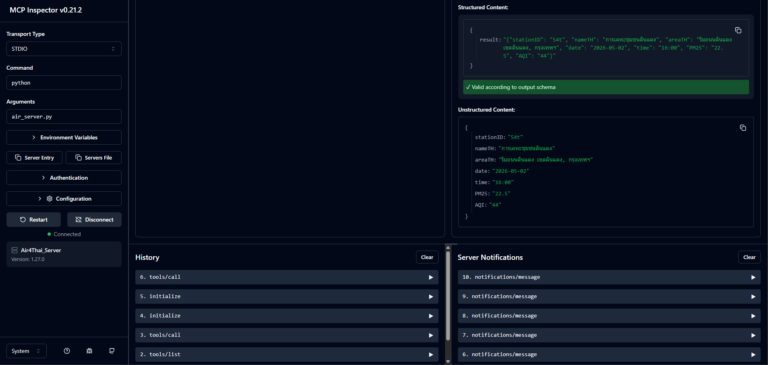Click the Server Notifications heading
This screenshot has height=365, width=768.
(x=490, y=257)
